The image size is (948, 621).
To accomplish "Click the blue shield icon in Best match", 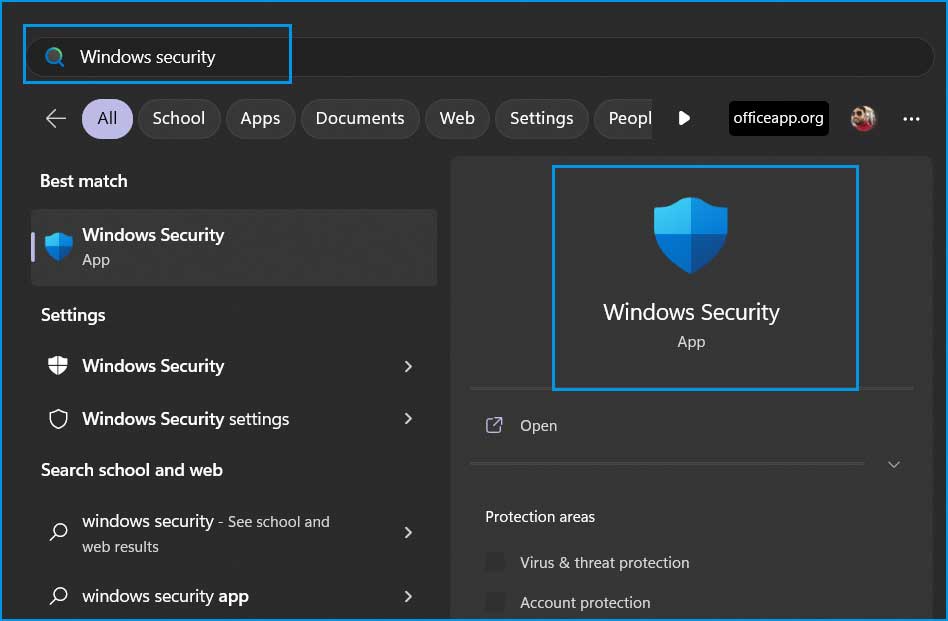I will click(x=59, y=247).
